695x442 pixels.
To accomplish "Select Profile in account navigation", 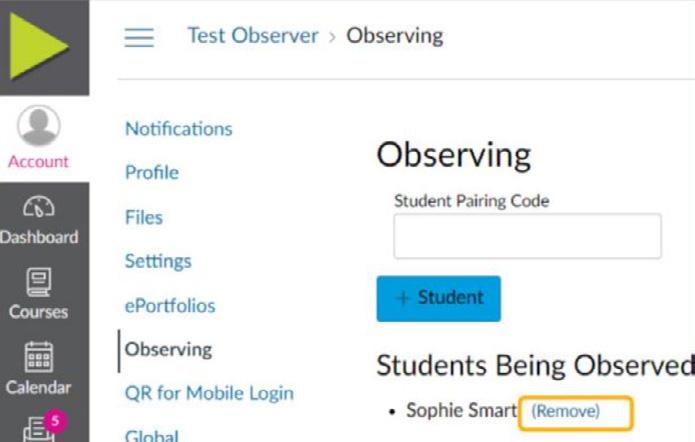I will point(152,173).
